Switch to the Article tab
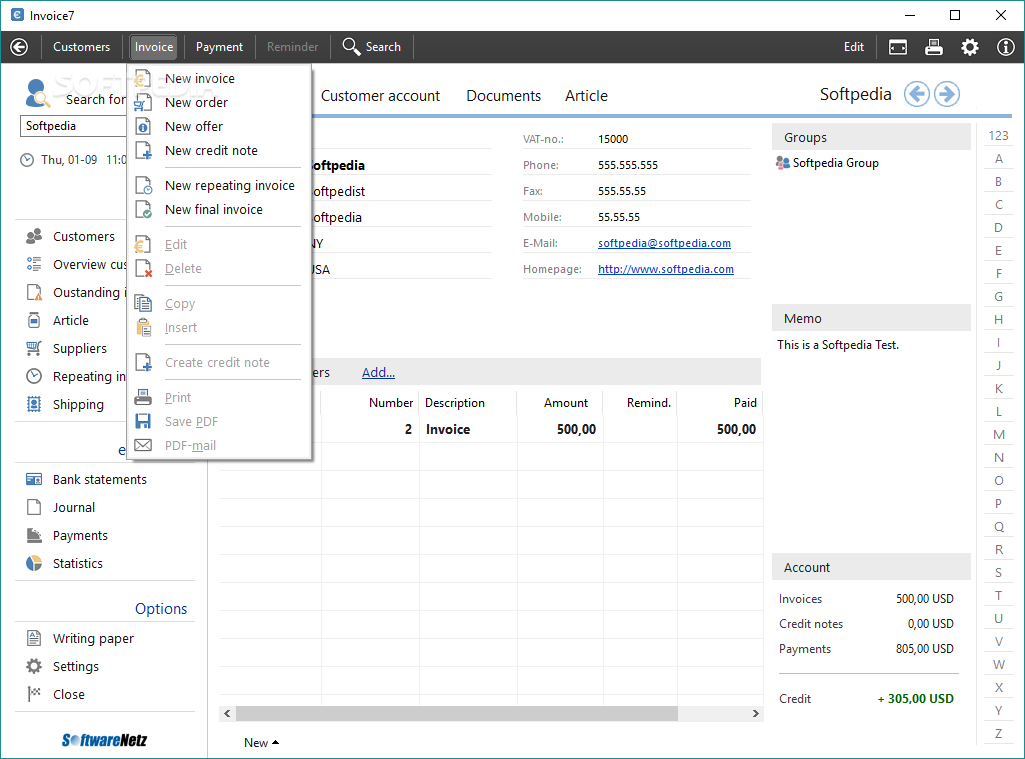This screenshot has height=759, width=1025. pos(586,96)
